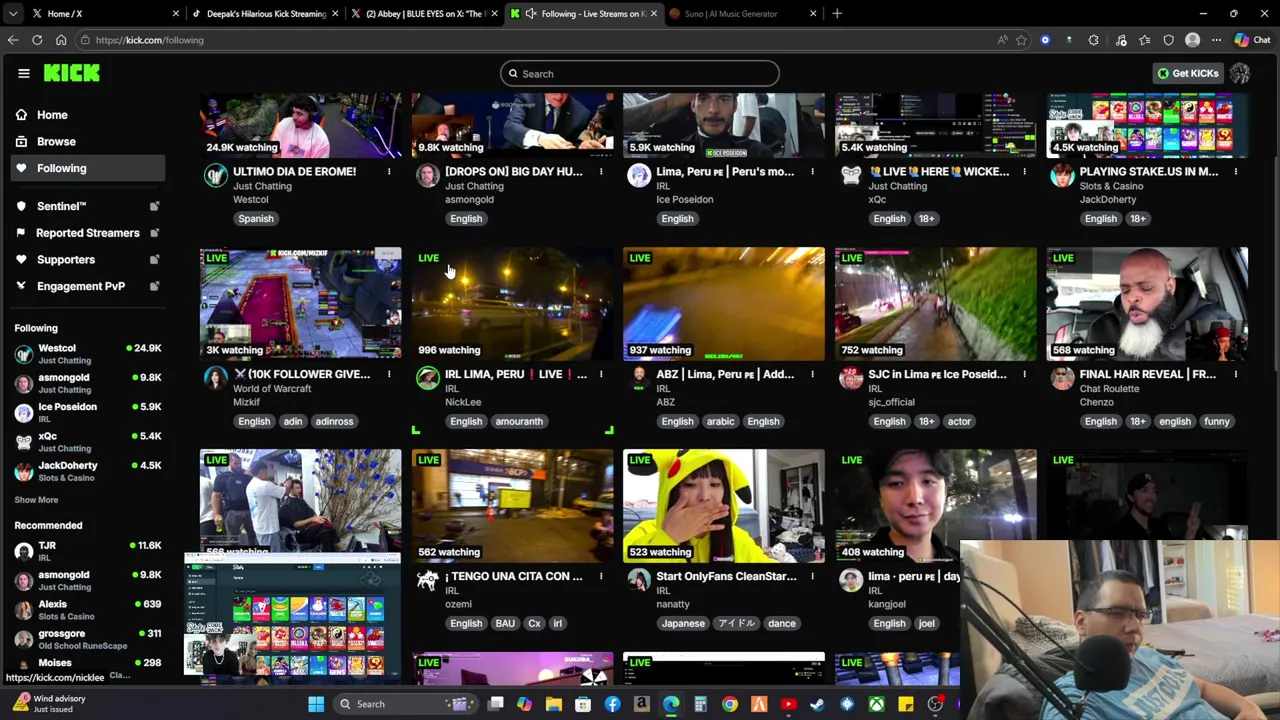This screenshot has width=1280, height=720.
Task: Switch to Suno AI Music Generator tab
Action: click(743, 14)
